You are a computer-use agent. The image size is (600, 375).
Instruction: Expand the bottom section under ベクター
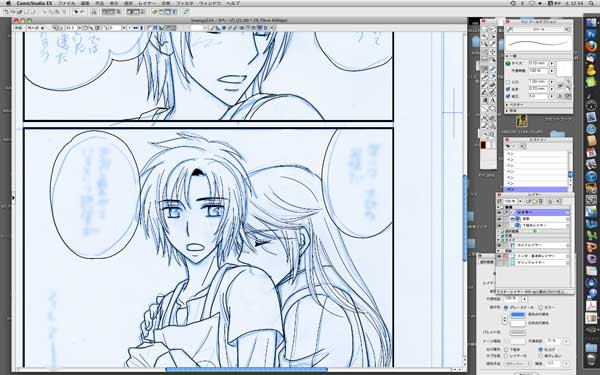pos(507,111)
